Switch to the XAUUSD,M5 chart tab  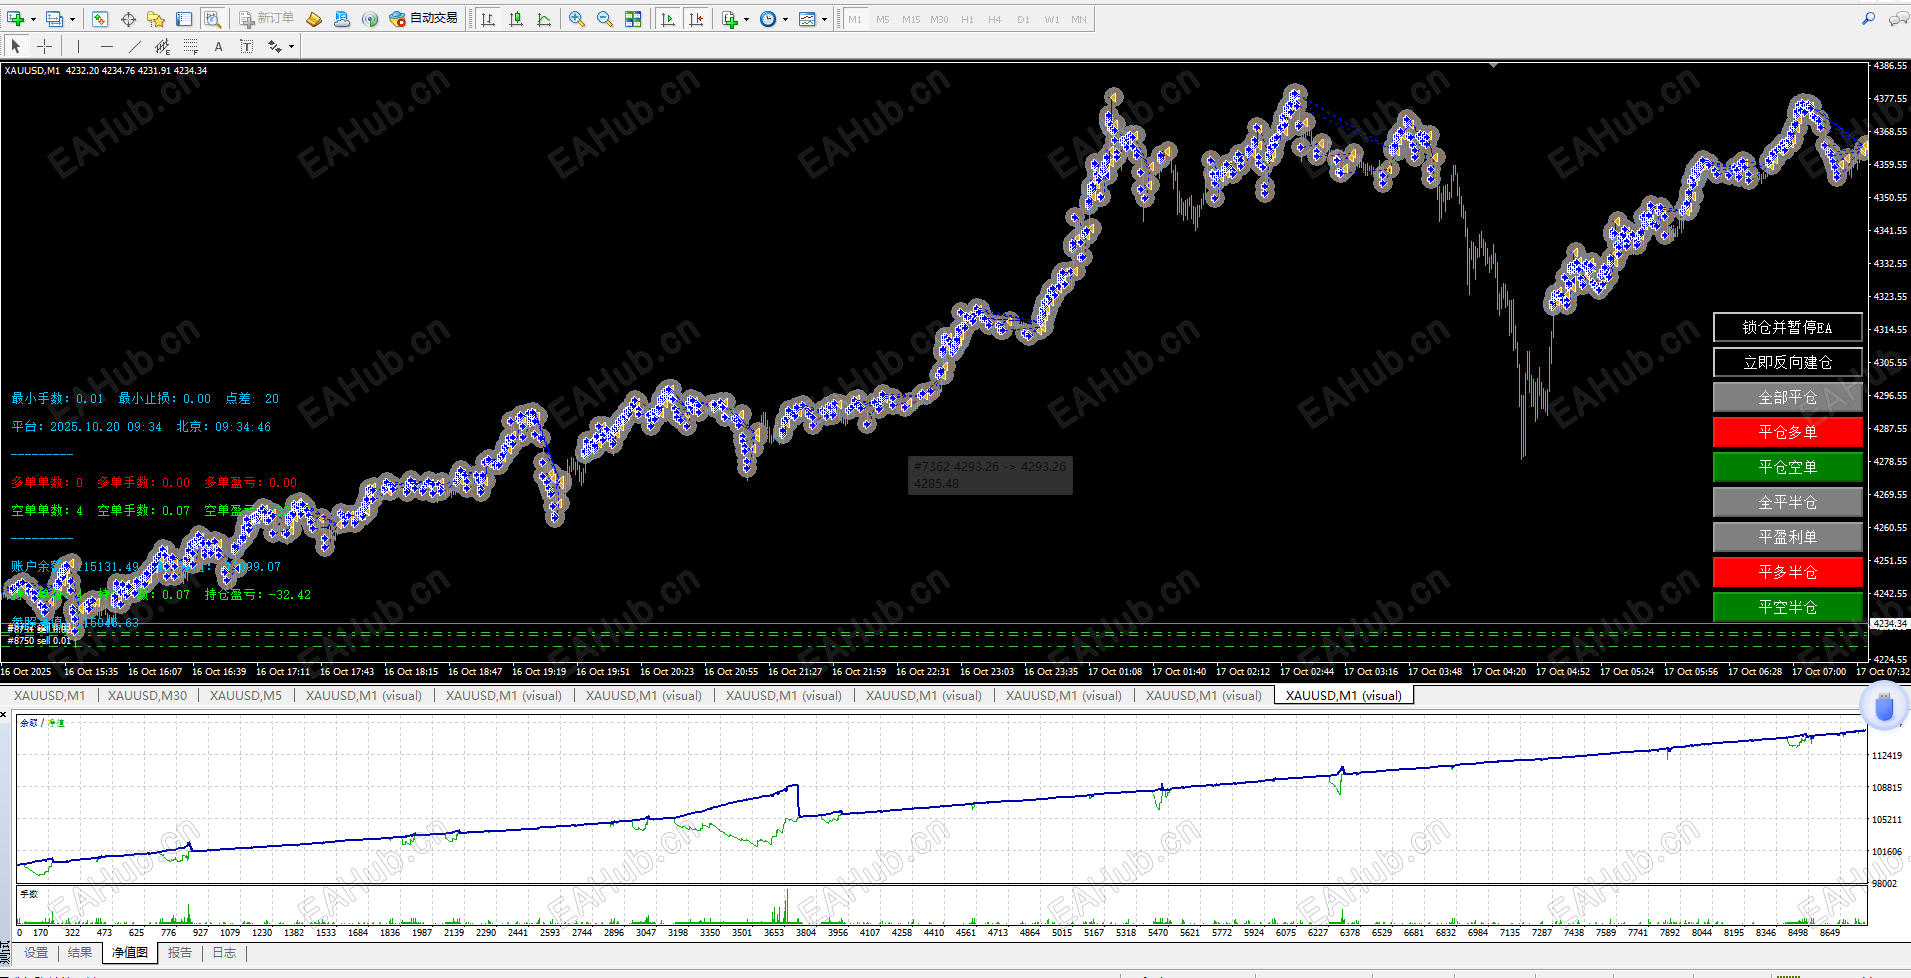pos(246,696)
